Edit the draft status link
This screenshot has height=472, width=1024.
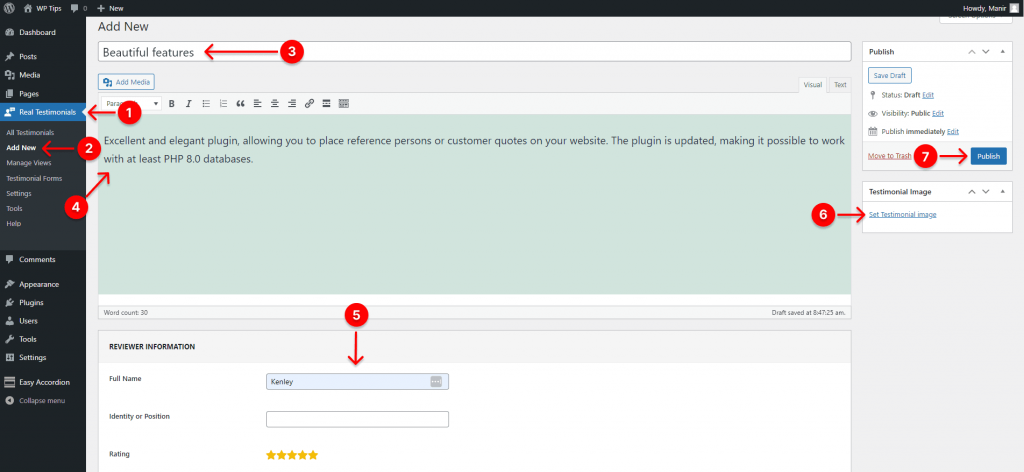[928, 95]
